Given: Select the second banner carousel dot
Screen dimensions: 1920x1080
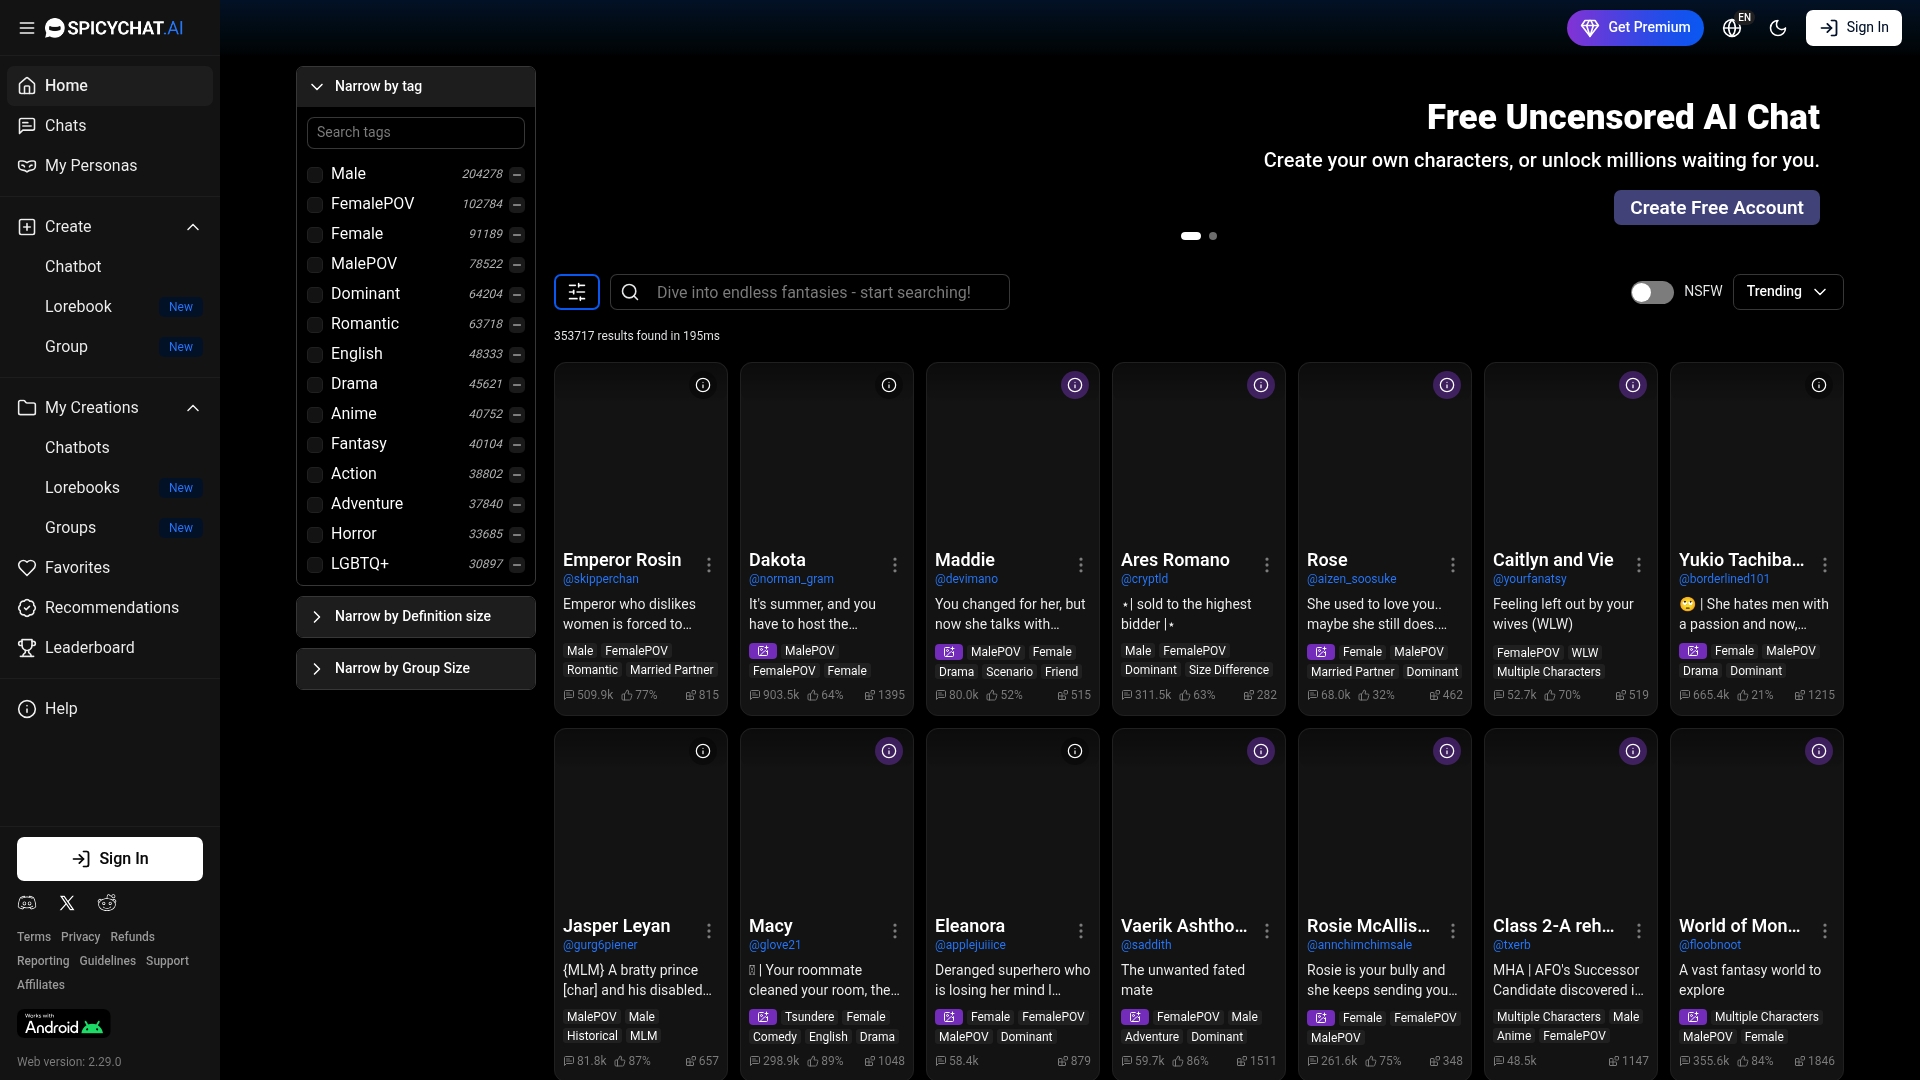Looking at the screenshot, I should (1213, 236).
